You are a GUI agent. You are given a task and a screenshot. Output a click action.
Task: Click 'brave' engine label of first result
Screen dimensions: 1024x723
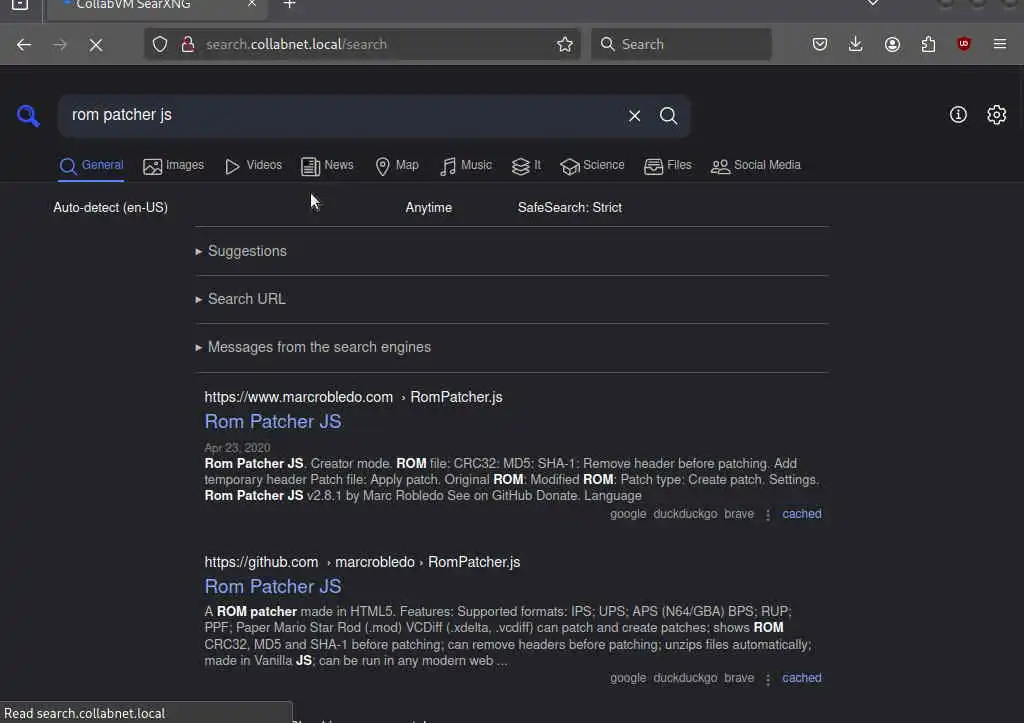click(739, 514)
